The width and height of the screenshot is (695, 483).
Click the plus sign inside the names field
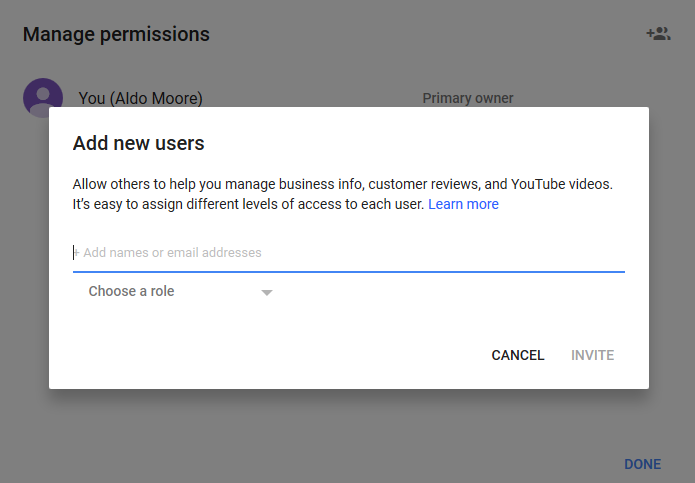pos(76,253)
